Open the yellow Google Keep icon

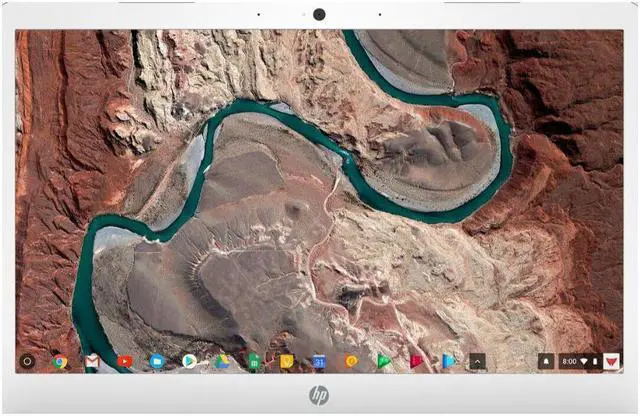click(286, 361)
